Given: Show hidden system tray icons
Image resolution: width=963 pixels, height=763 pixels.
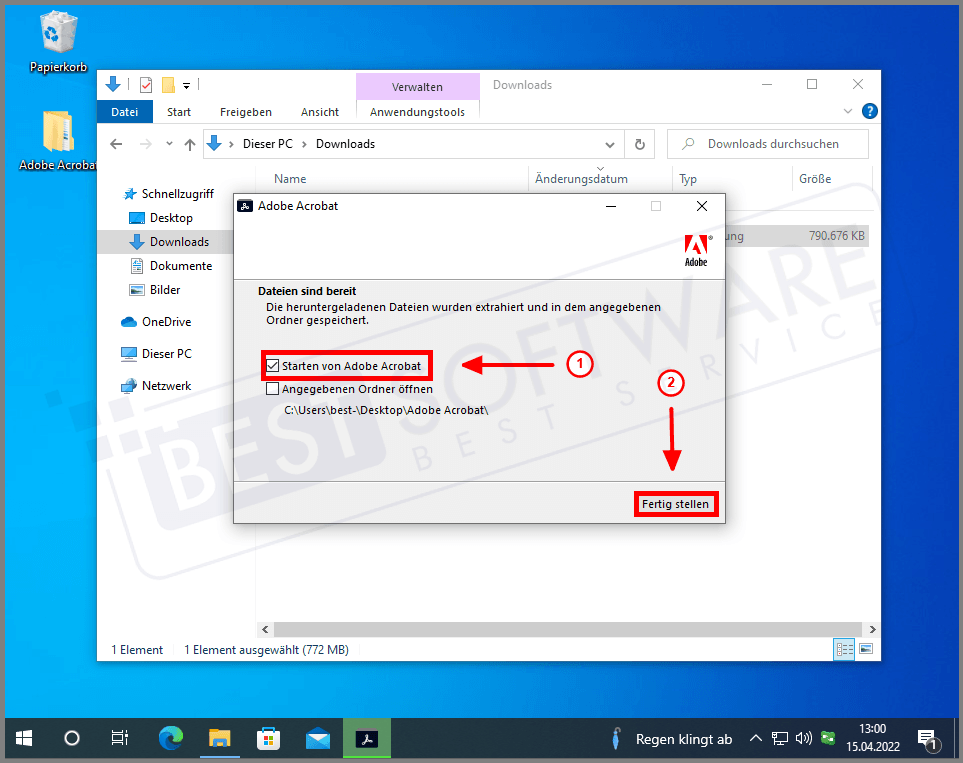Looking at the screenshot, I should [x=756, y=739].
